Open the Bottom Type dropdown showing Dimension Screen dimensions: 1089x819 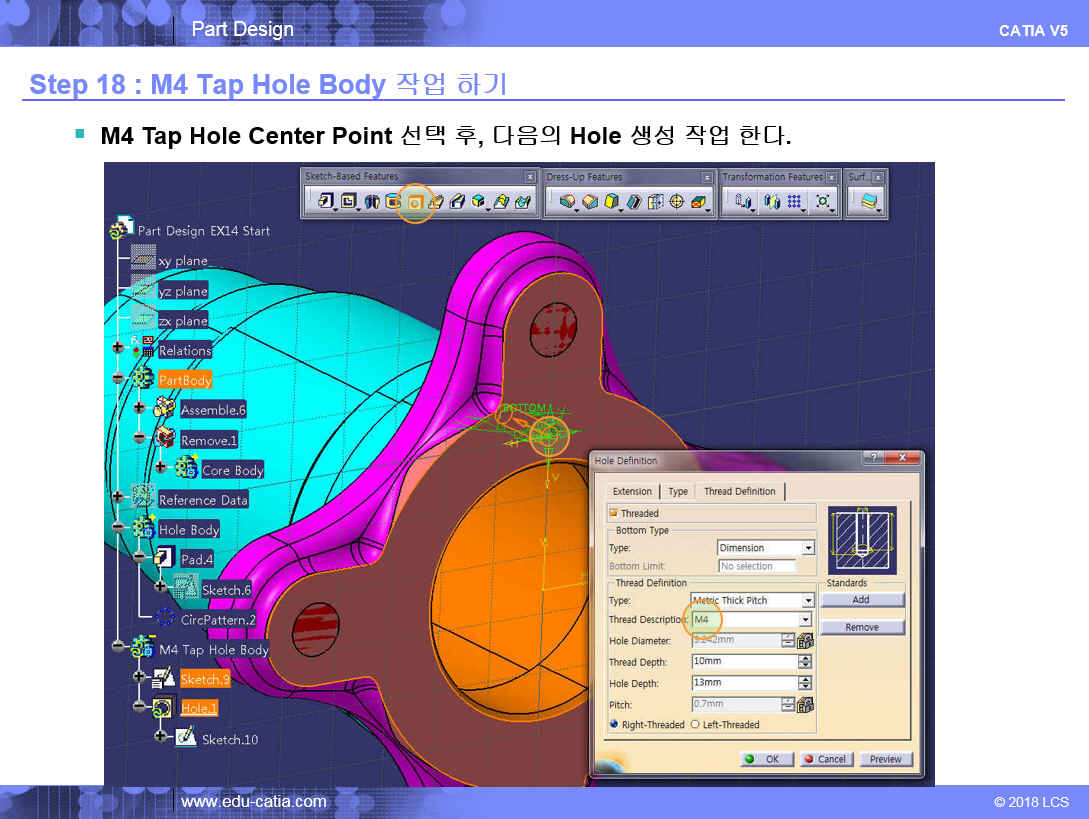808,548
